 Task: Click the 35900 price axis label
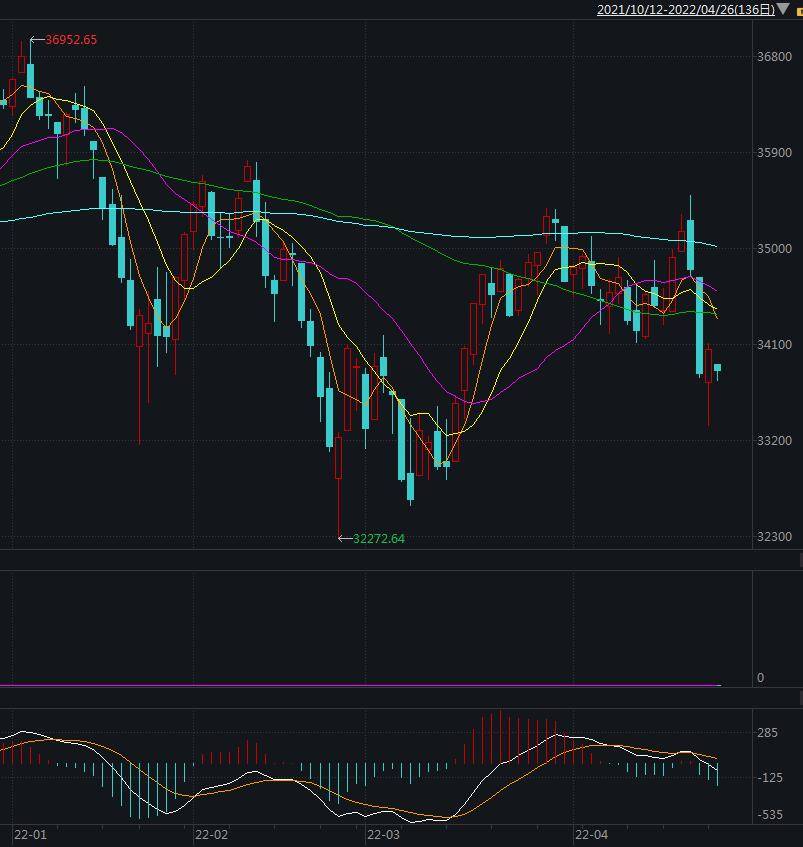tap(774, 153)
